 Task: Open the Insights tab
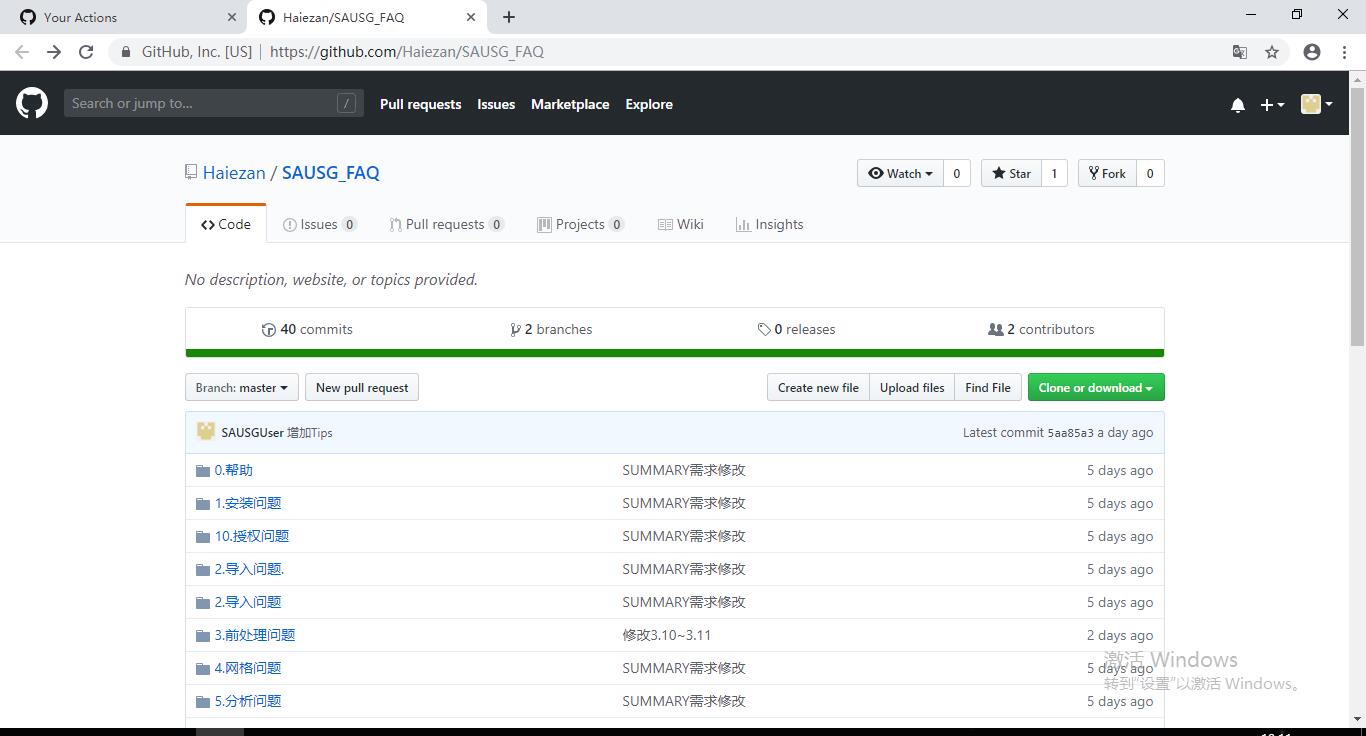coord(769,224)
